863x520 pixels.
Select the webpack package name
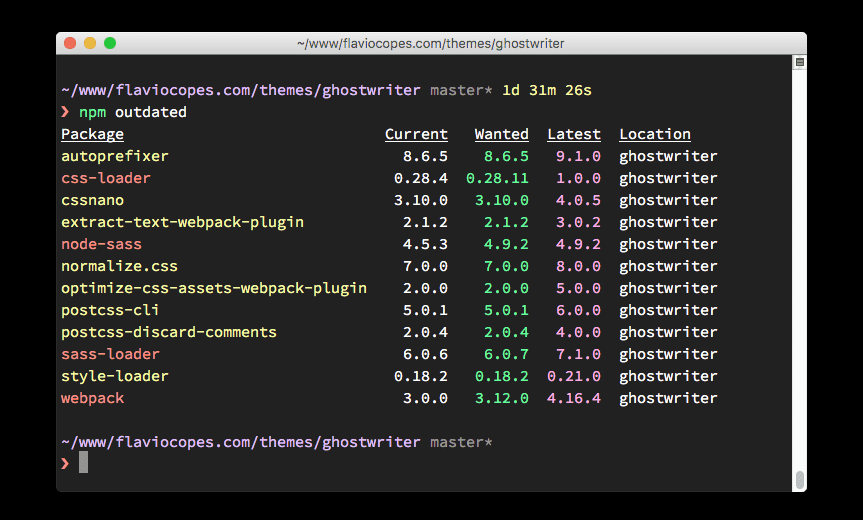[92, 398]
